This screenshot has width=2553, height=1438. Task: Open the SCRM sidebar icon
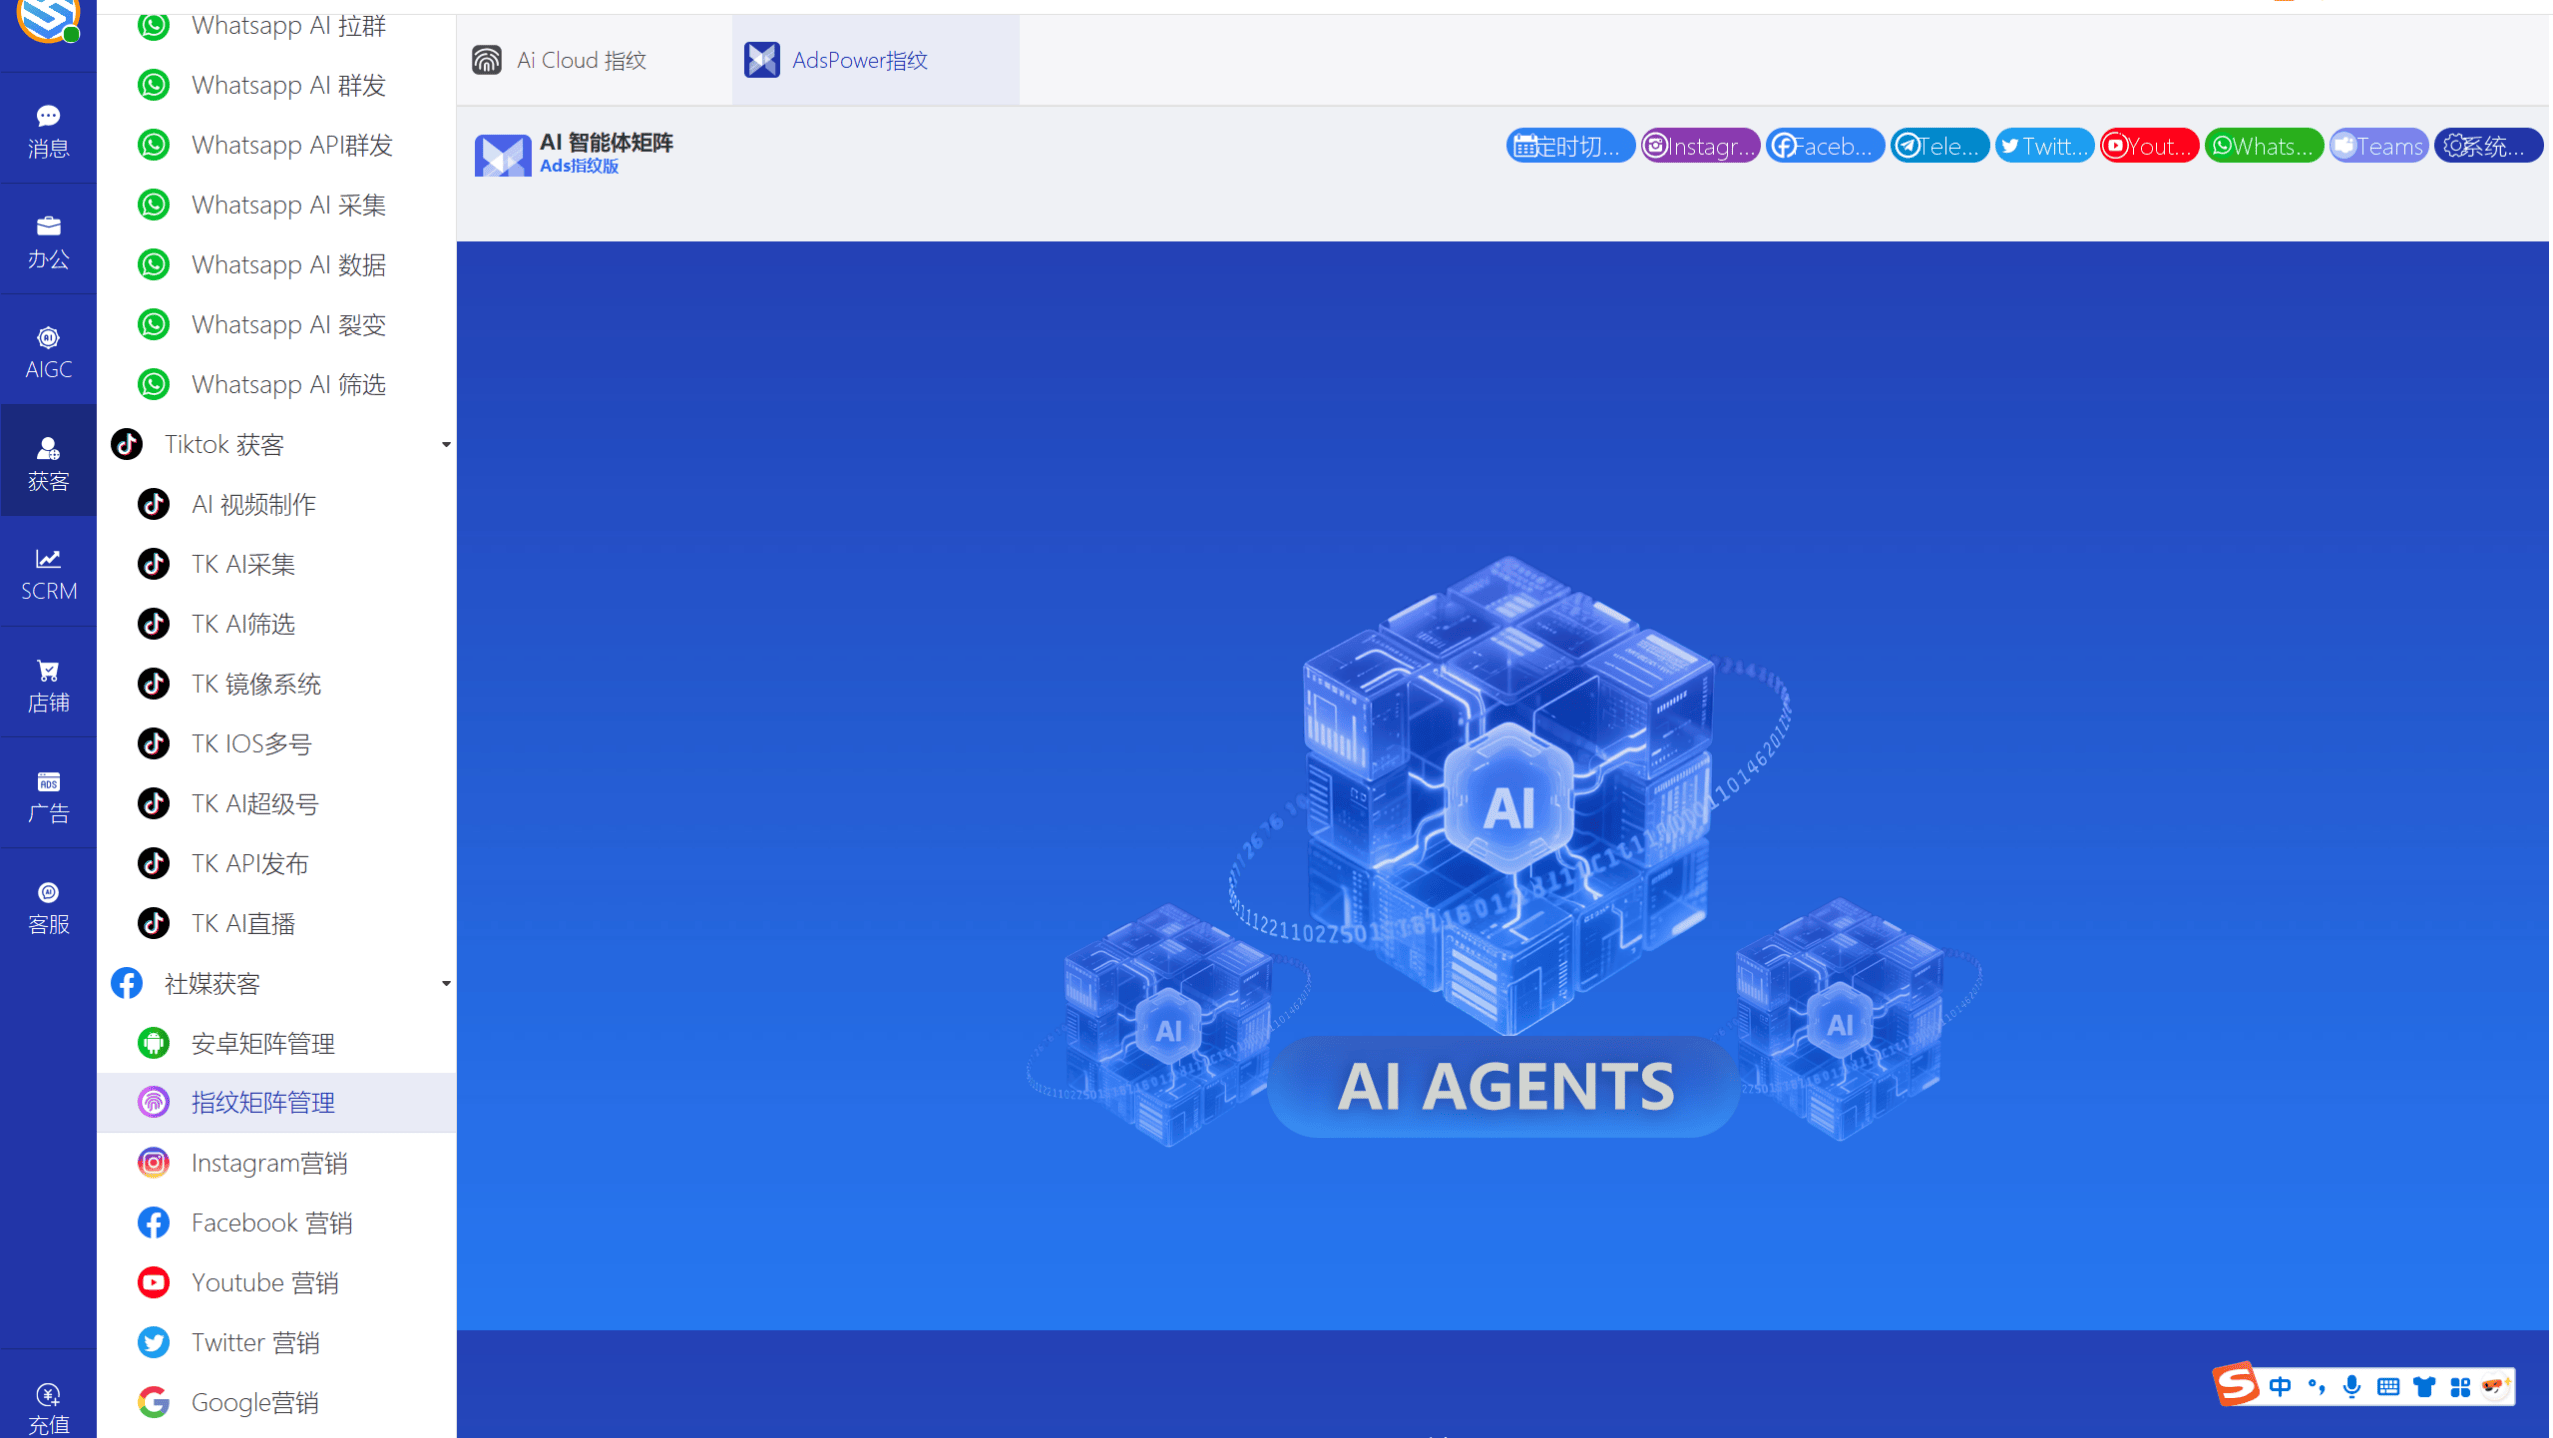coord(48,574)
